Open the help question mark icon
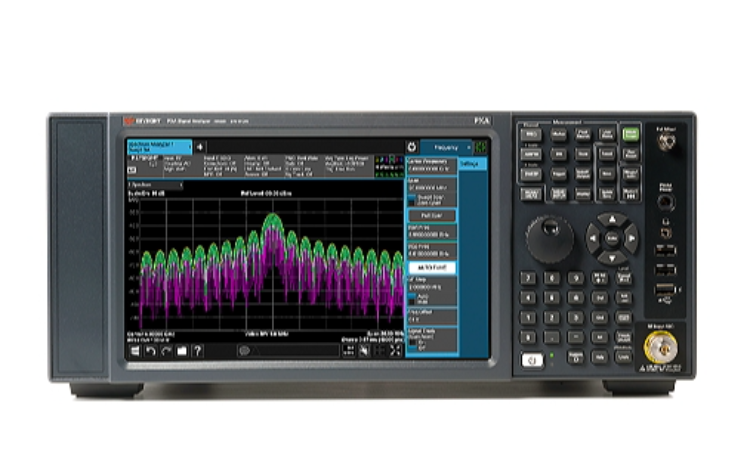The height and width of the screenshot is (475, 750). pyautogui.click(x=197, y=352)
